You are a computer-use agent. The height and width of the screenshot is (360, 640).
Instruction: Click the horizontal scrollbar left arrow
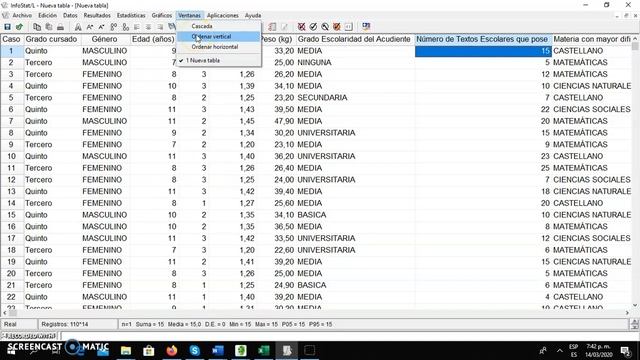click(4, 313)
